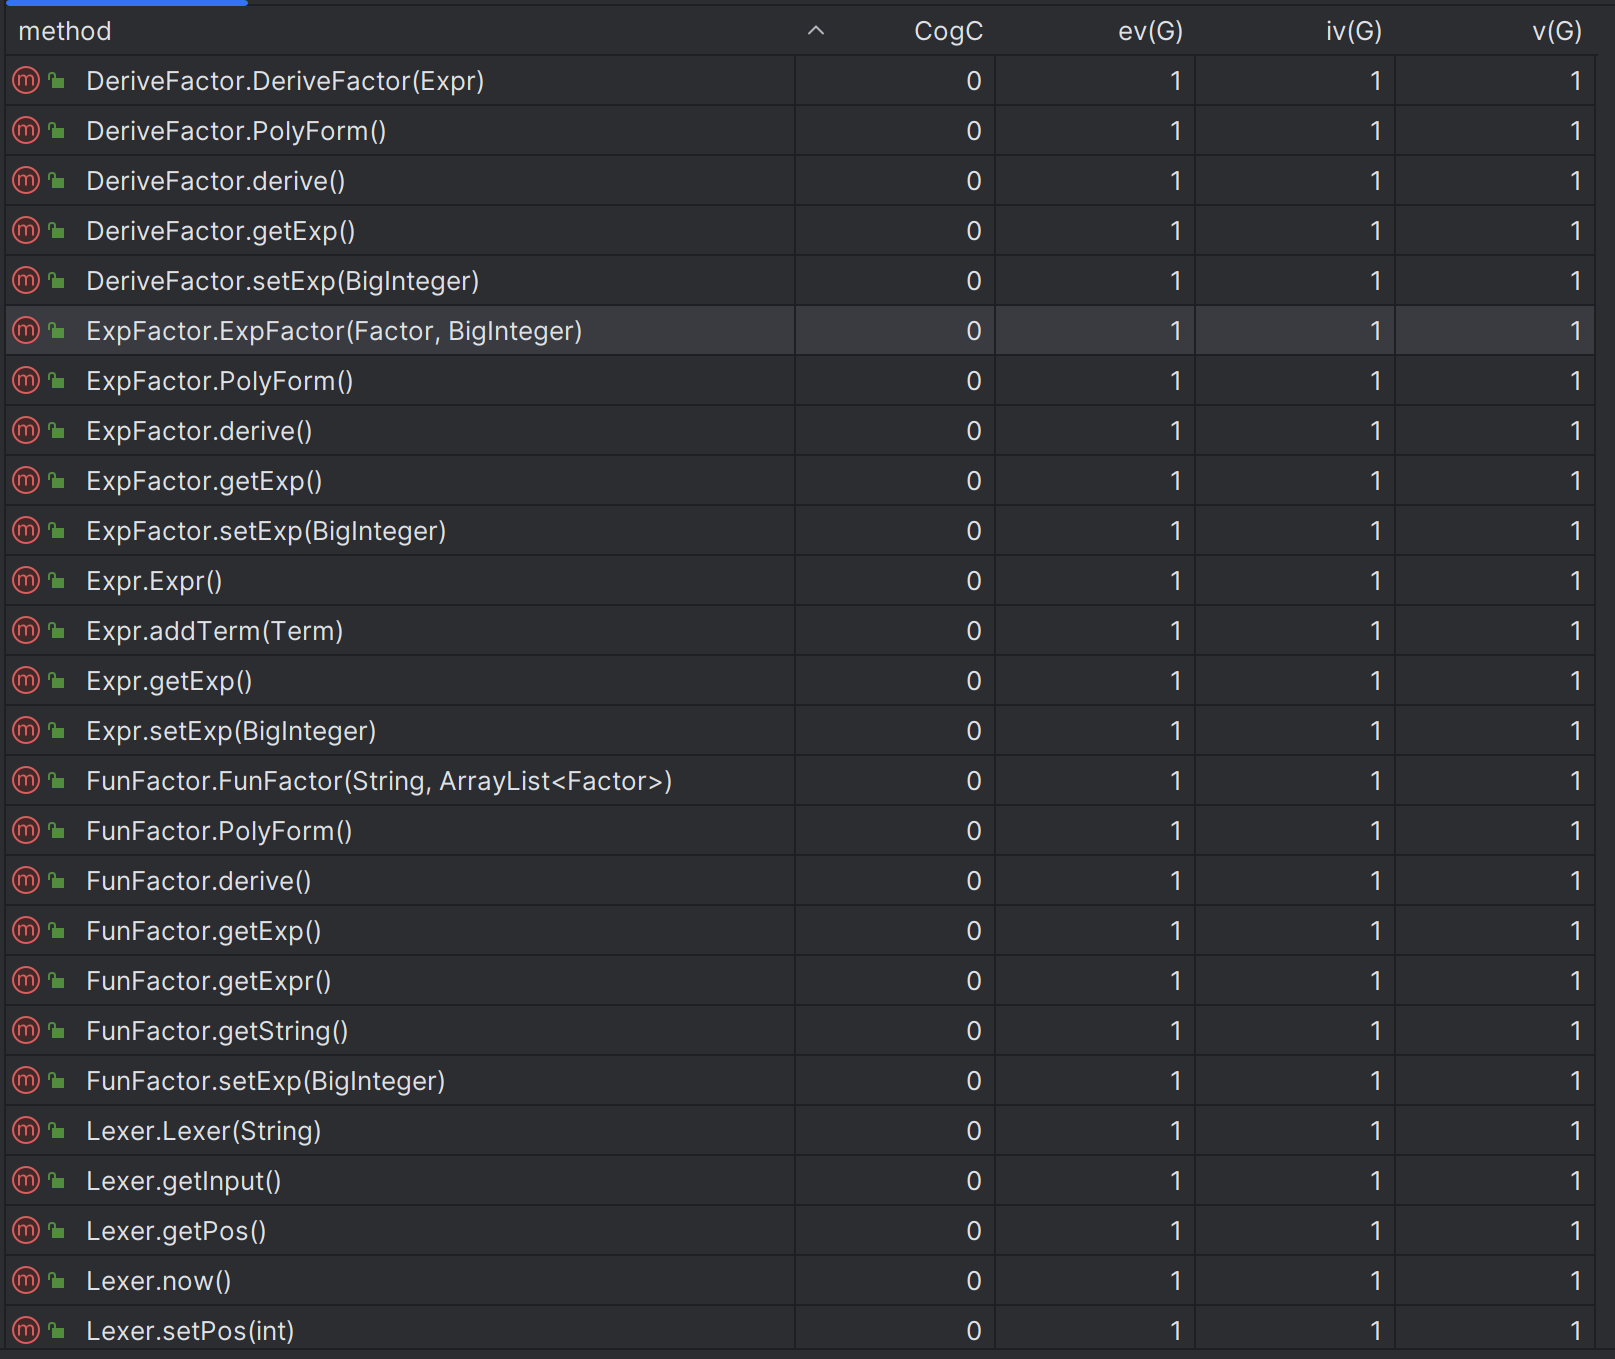Select the Lexer.getInput() method name

184,1181
